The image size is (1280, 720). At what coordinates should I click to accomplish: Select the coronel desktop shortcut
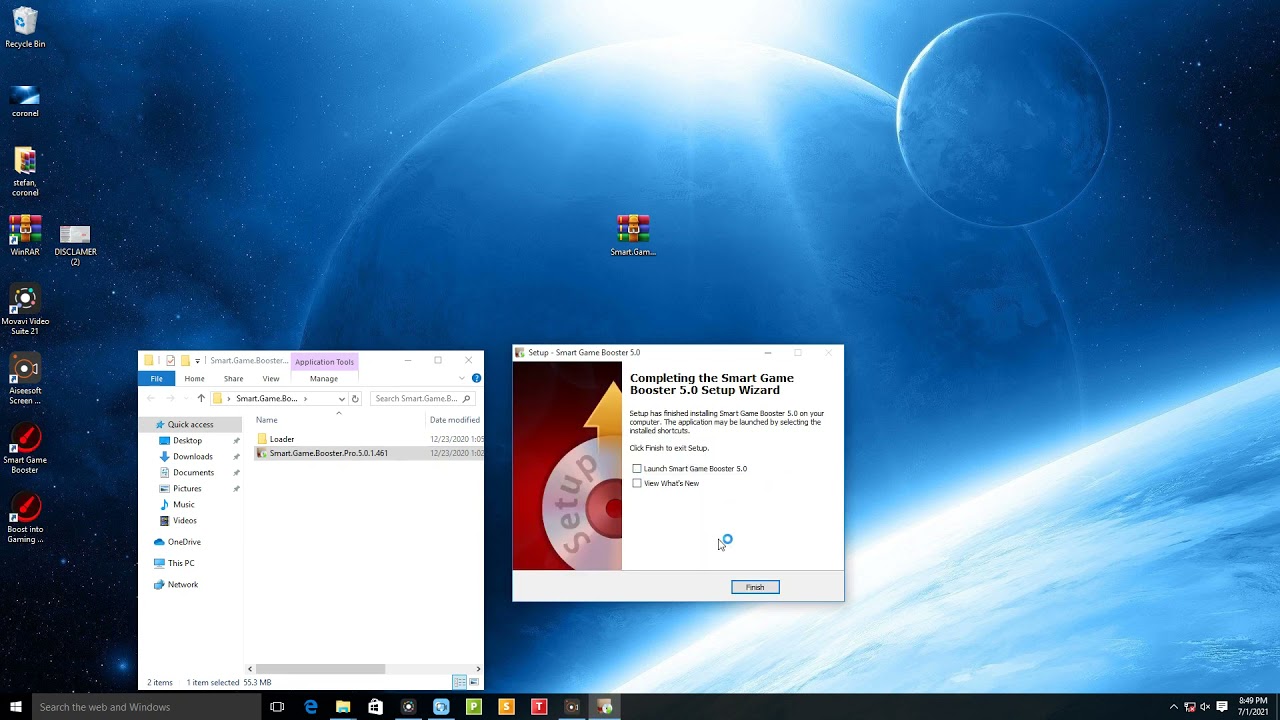25,101
